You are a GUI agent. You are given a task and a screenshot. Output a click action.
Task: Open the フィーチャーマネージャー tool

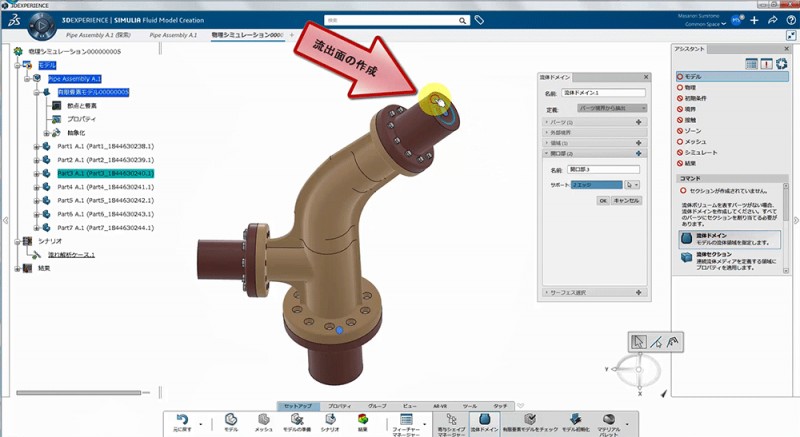click(x=406, y=422)
